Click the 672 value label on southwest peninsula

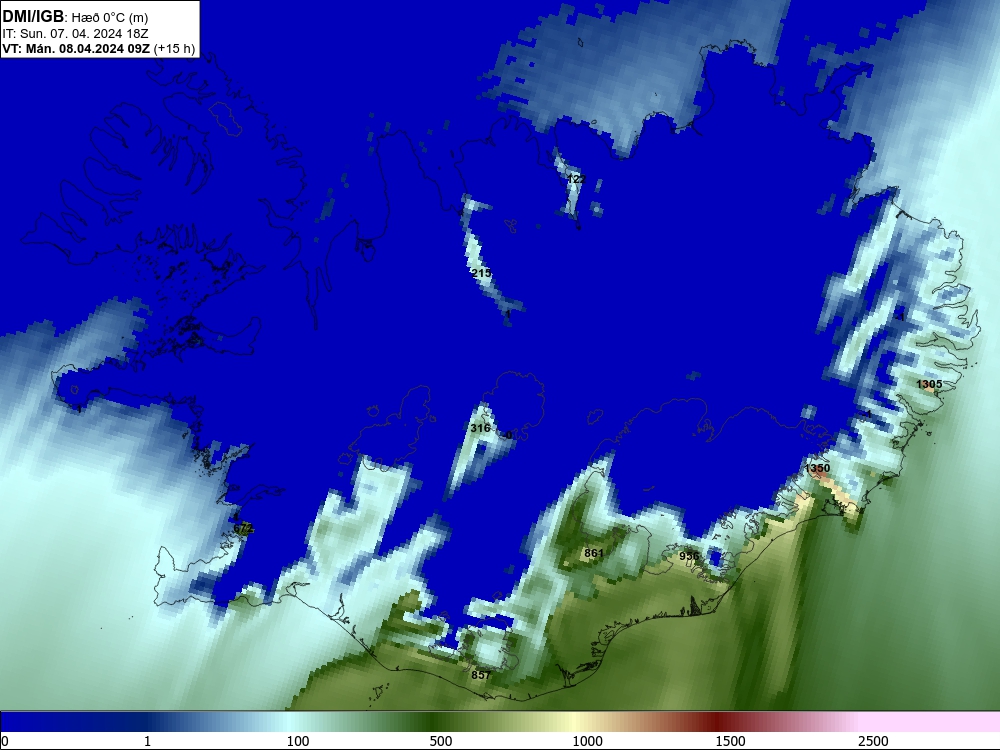(243, 529)
